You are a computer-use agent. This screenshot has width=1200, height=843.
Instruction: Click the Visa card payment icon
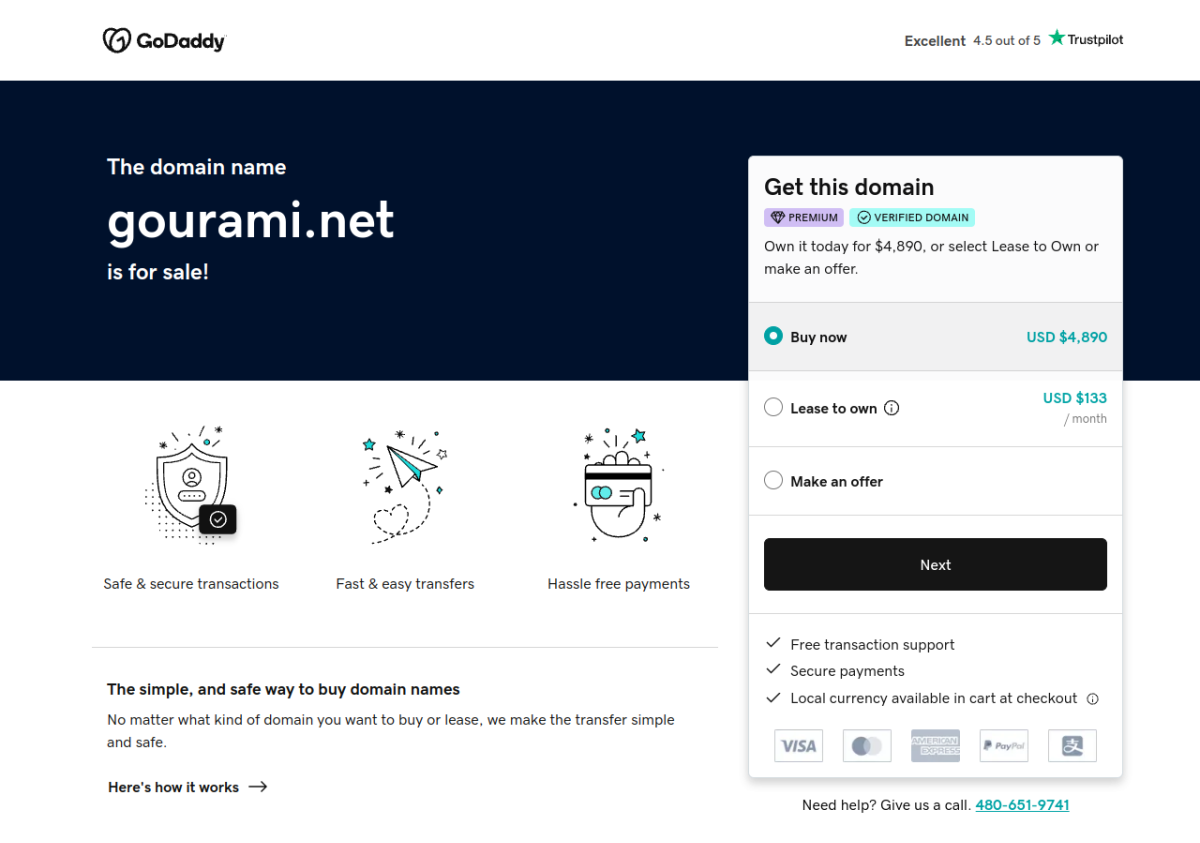point(799,746)
